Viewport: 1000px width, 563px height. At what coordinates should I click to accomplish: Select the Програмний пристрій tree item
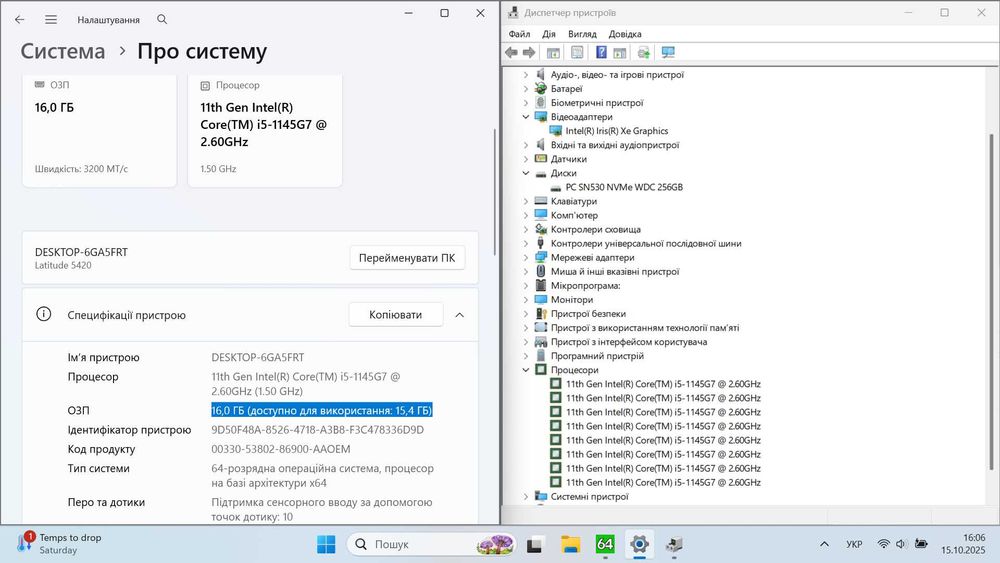click(x=597, y=356)
